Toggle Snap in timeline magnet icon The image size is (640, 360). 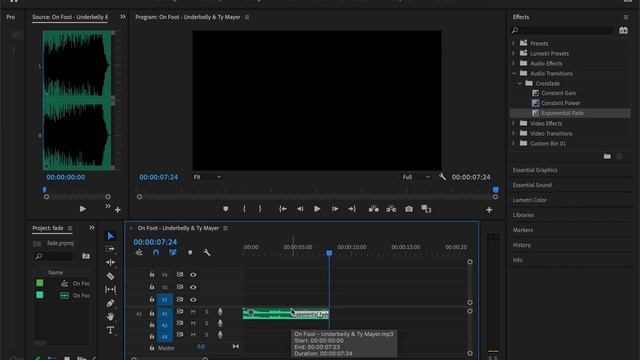coord(156,253)
